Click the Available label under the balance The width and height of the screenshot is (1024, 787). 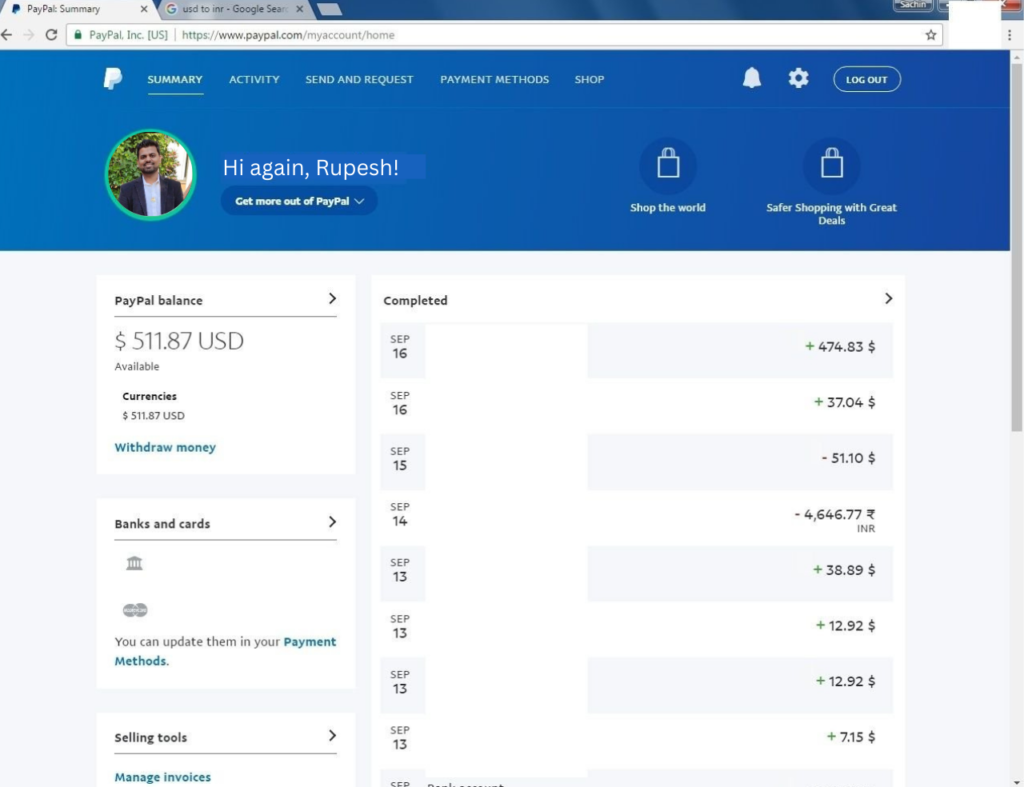click(137, 366)
